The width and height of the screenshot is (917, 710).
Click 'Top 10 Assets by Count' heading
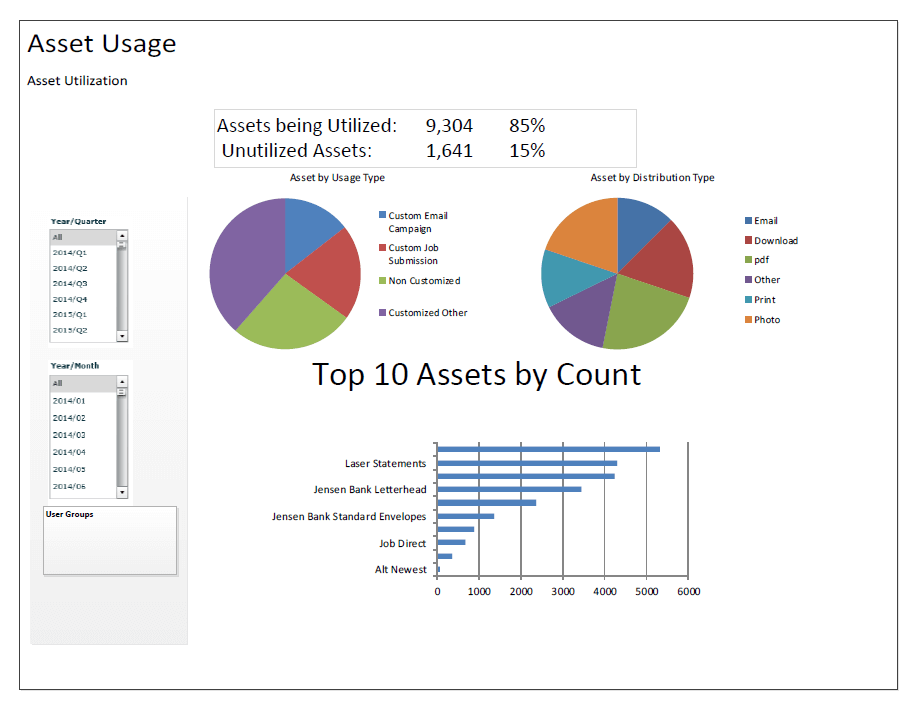pos(477,375)
